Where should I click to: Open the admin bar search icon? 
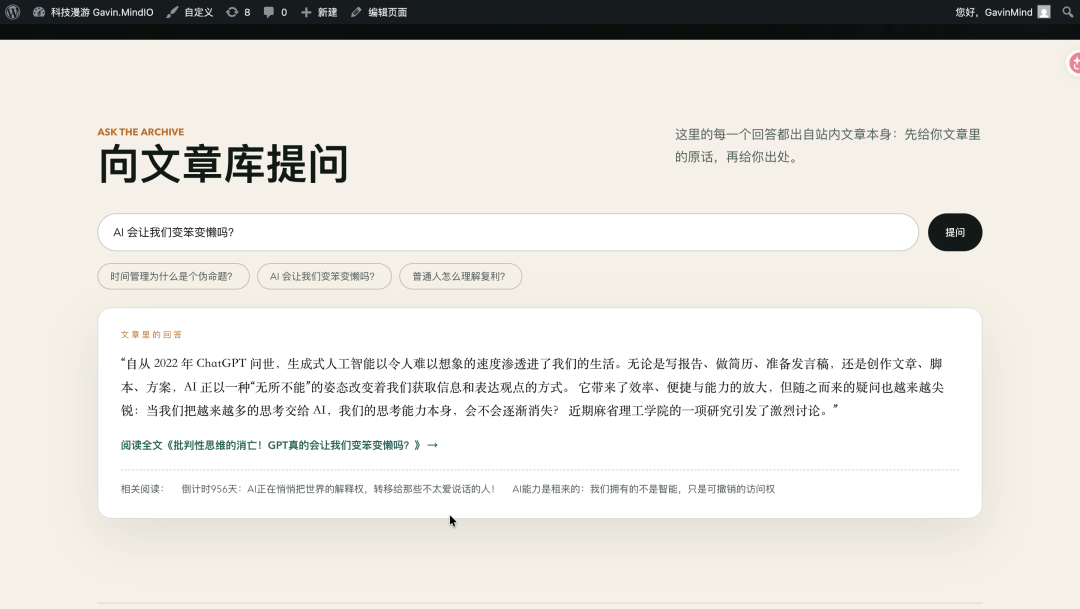[x=1068, y=12]
